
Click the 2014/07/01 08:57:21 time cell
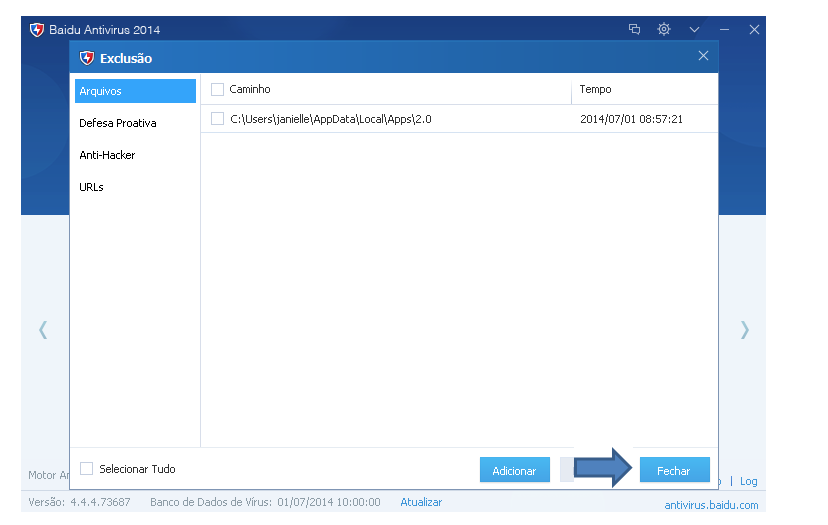[631, 119]
